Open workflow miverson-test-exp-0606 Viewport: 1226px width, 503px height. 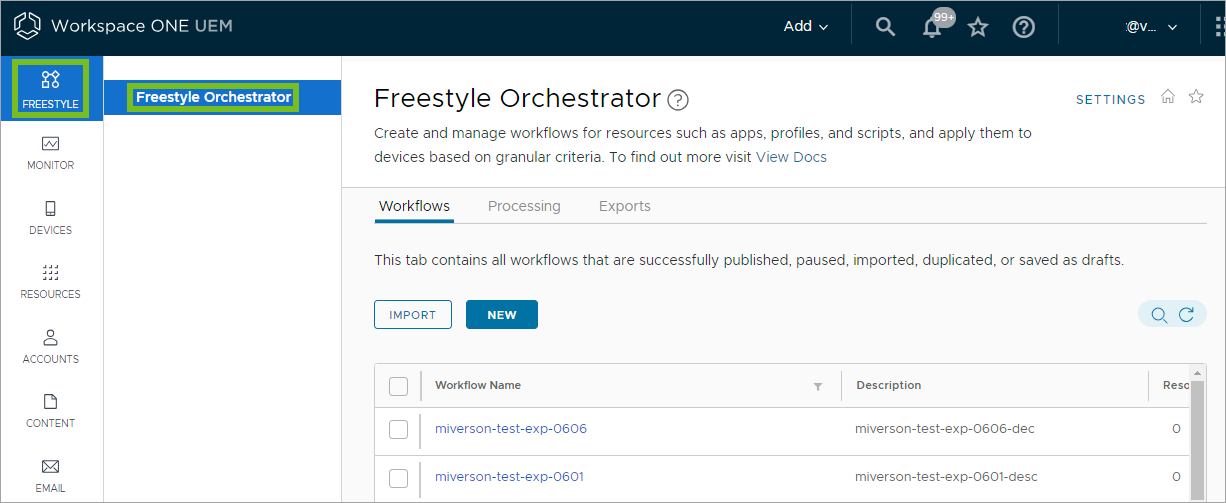pos(511,429)
